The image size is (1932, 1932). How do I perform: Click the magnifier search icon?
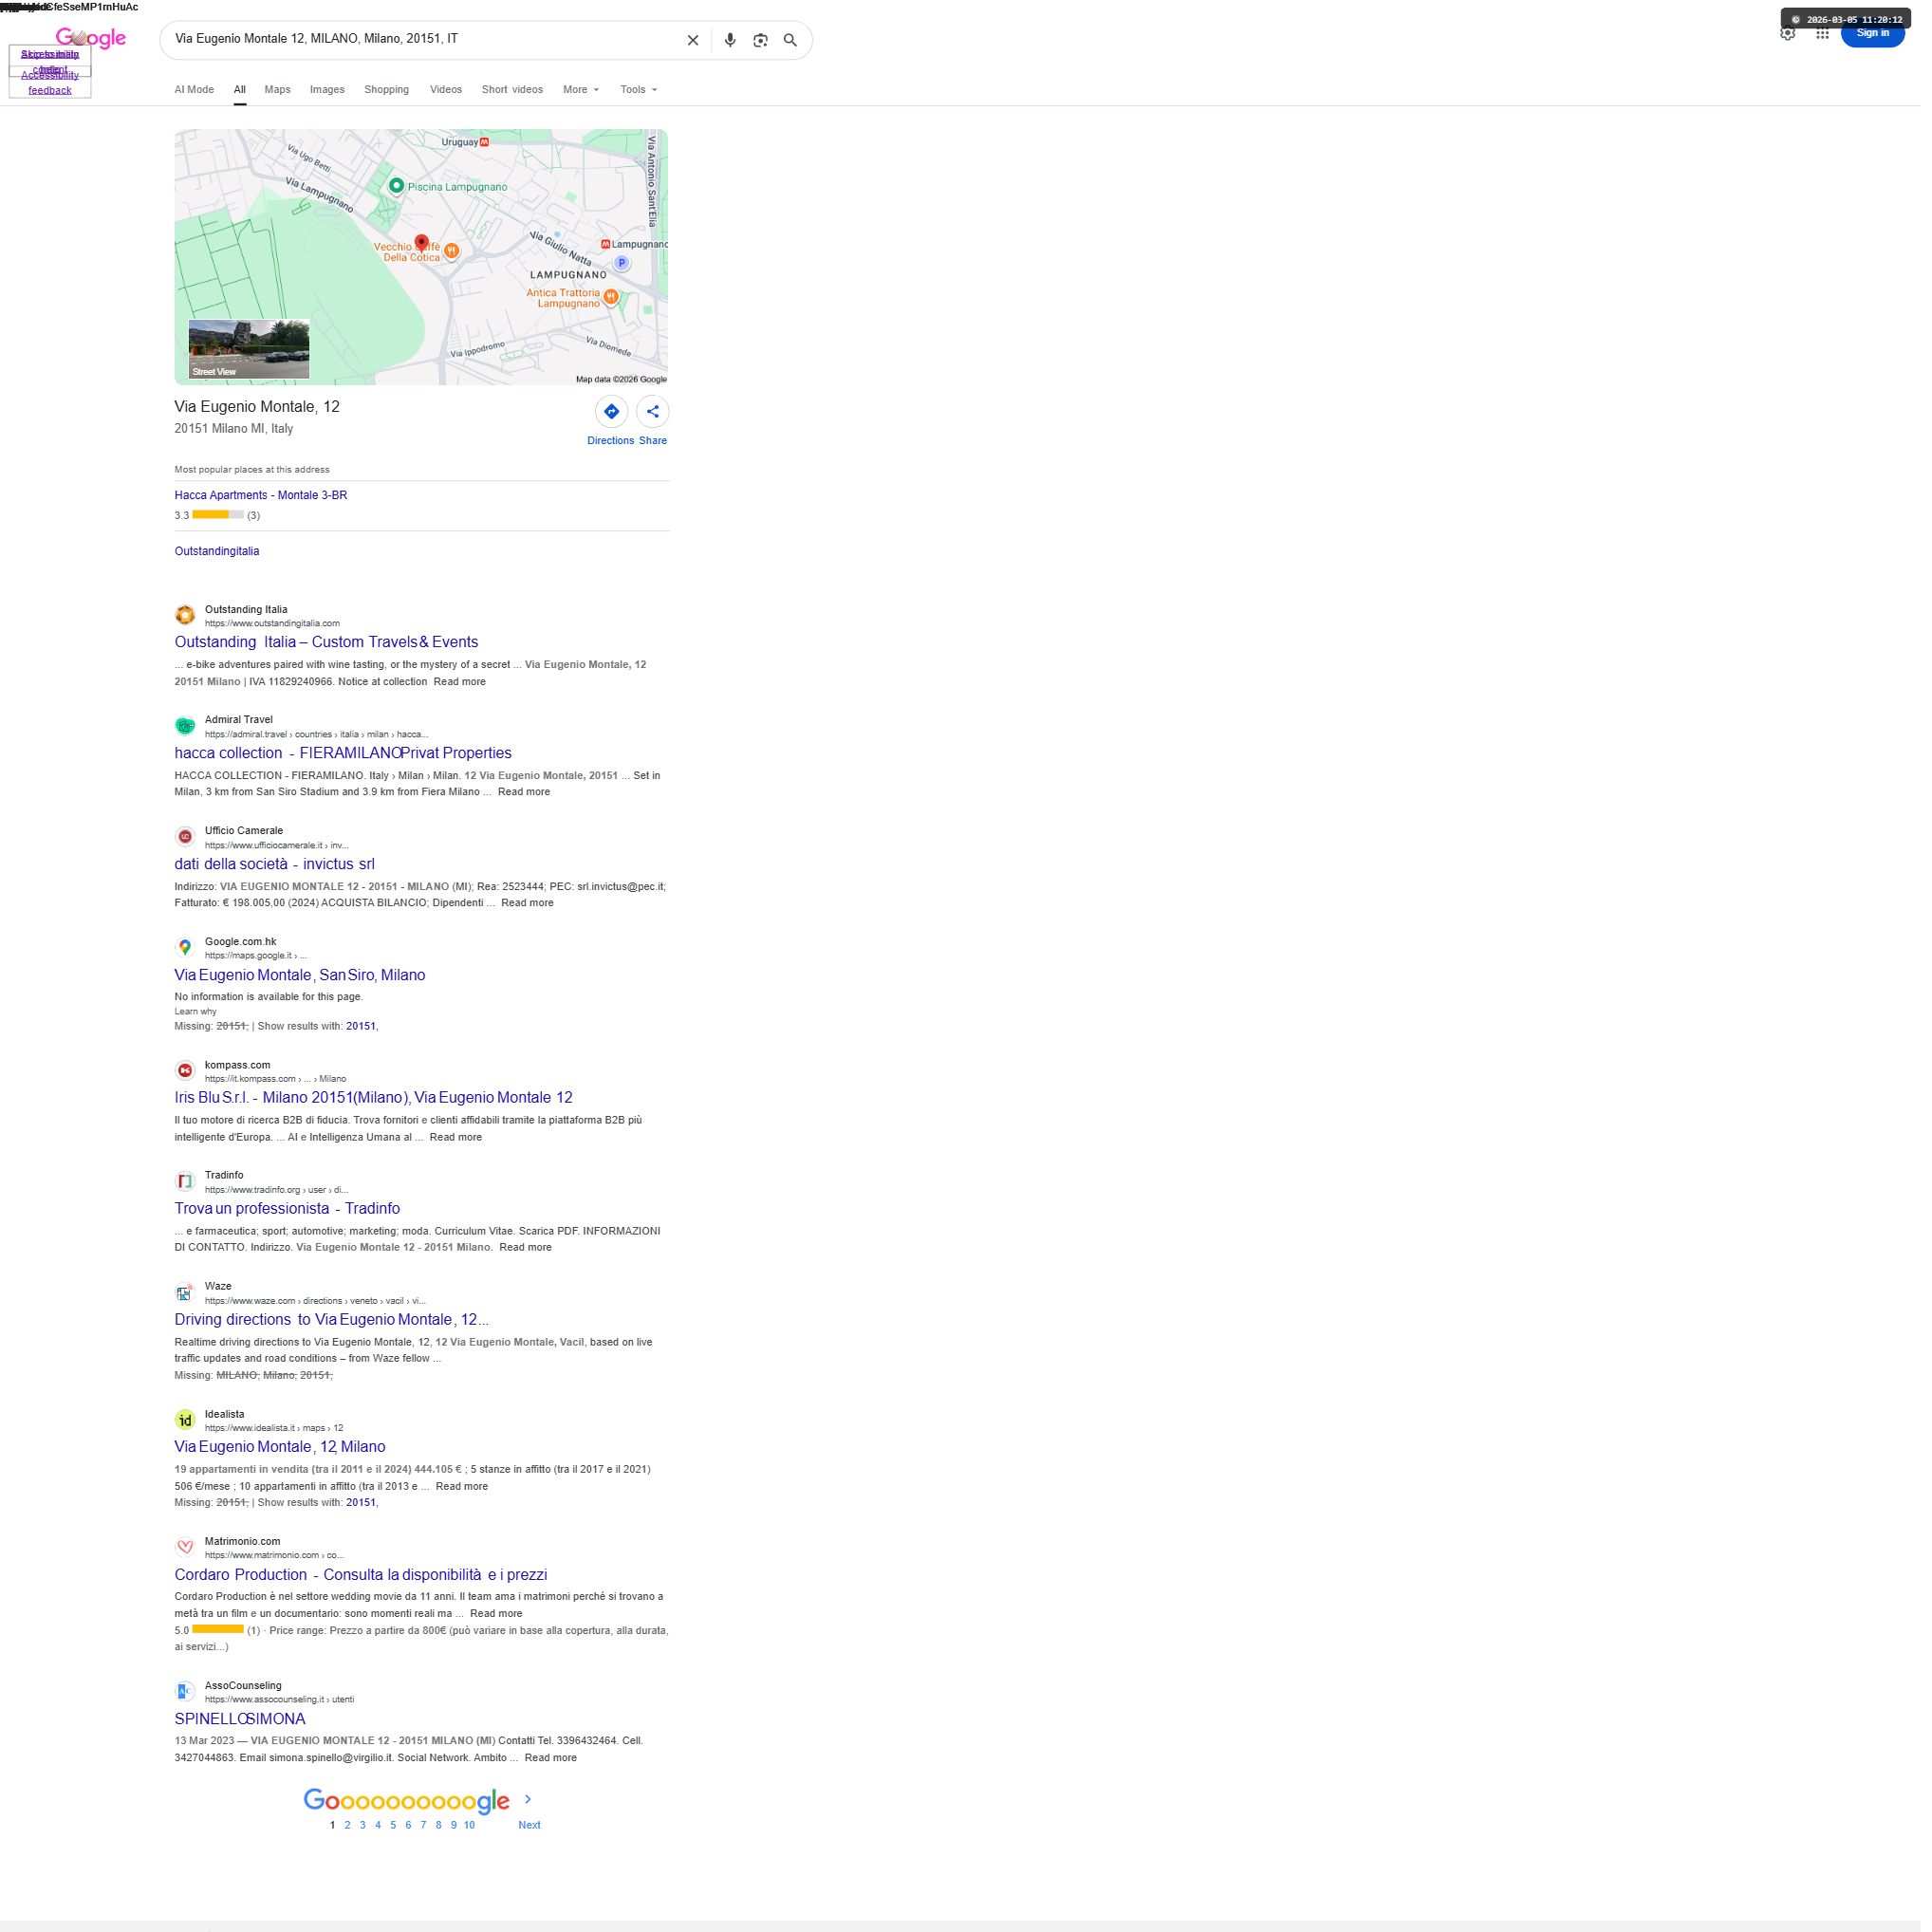tap(795, 40)
